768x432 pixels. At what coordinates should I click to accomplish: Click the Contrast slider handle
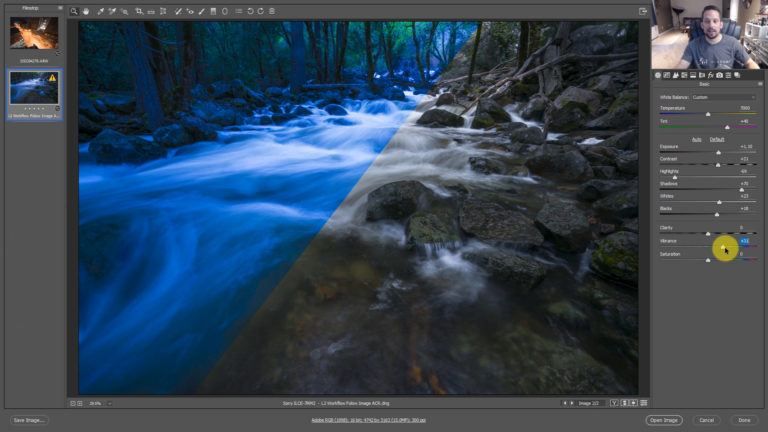(718, 165)
